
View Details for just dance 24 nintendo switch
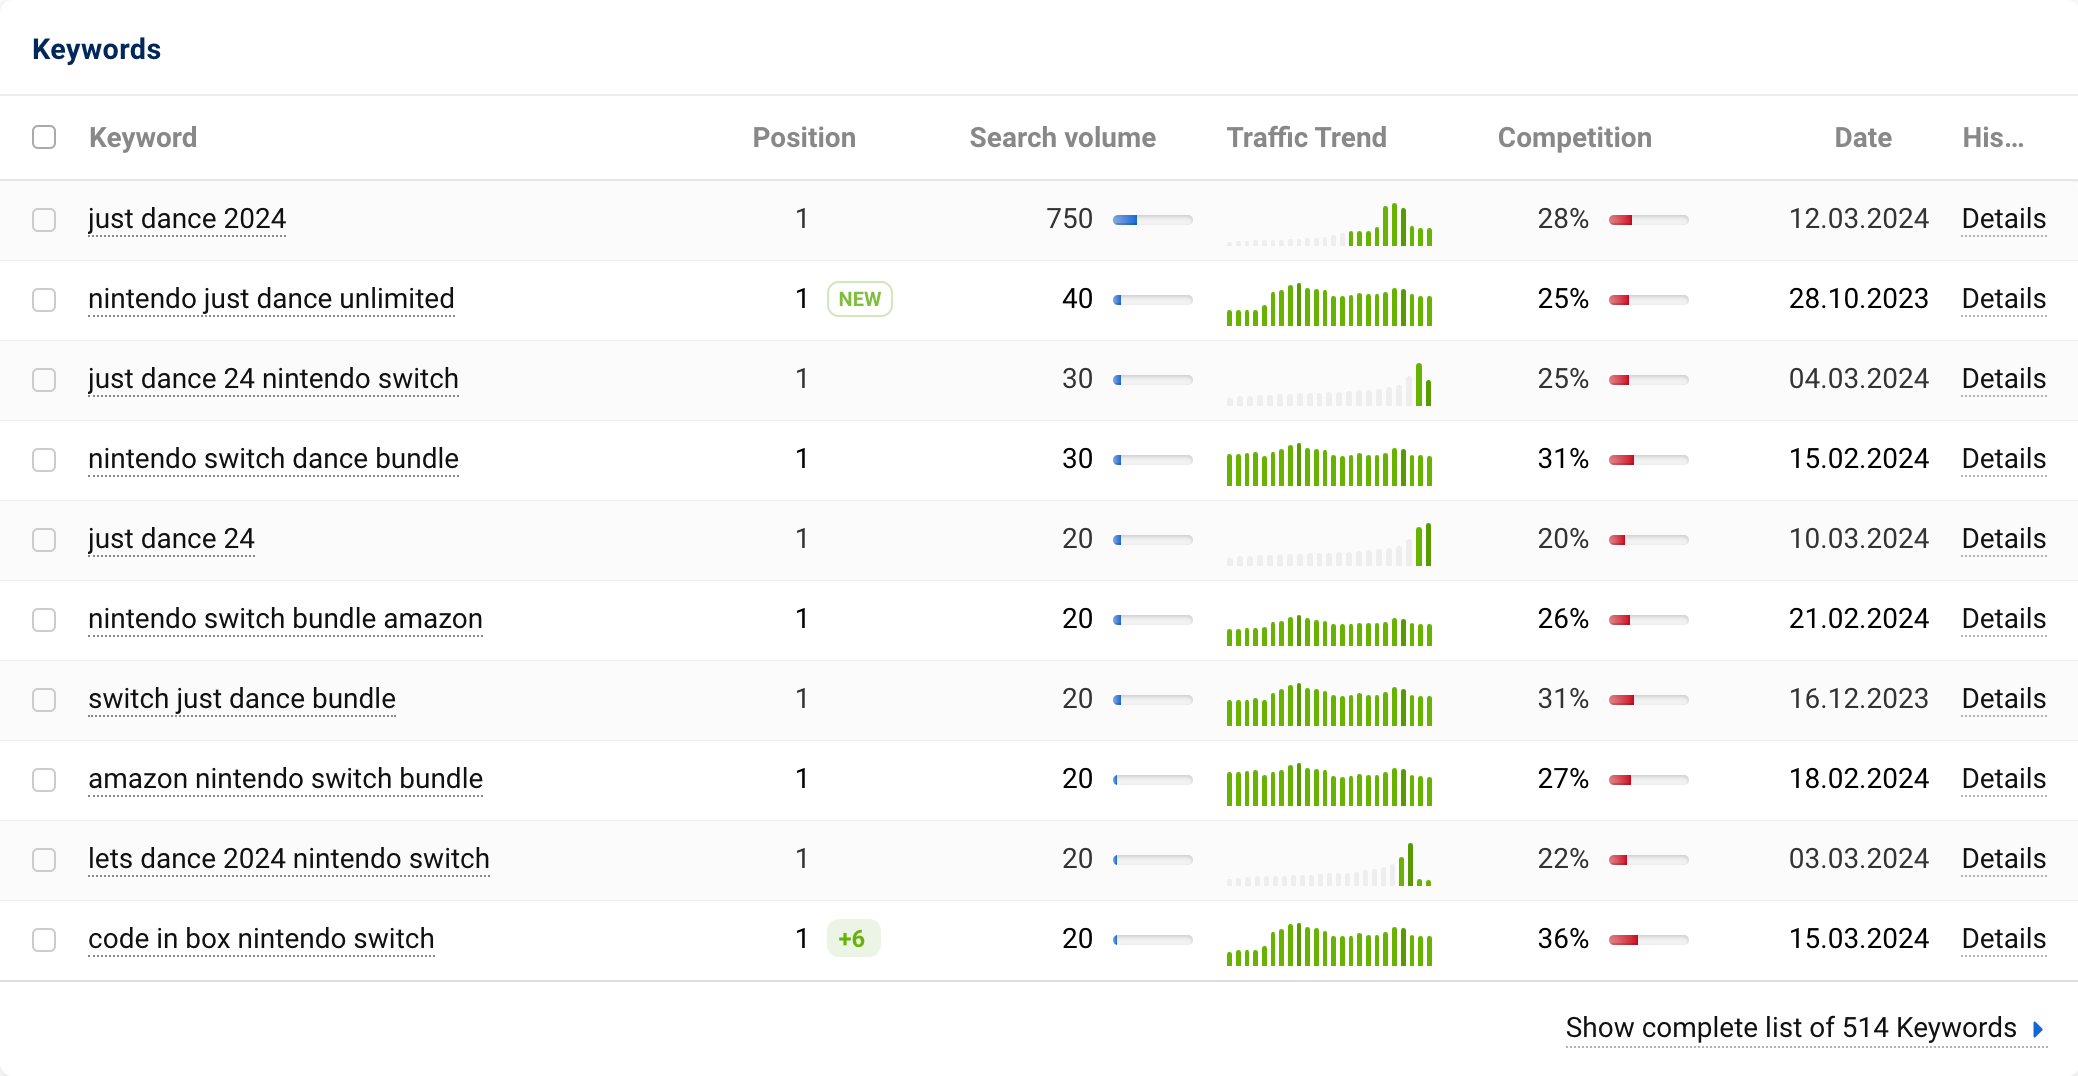pos(2004,379)
